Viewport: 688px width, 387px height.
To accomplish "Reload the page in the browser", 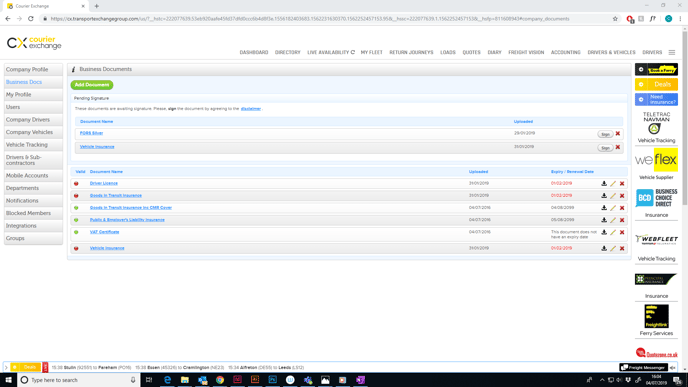I will pyautogui.click(x=31, y=19).
